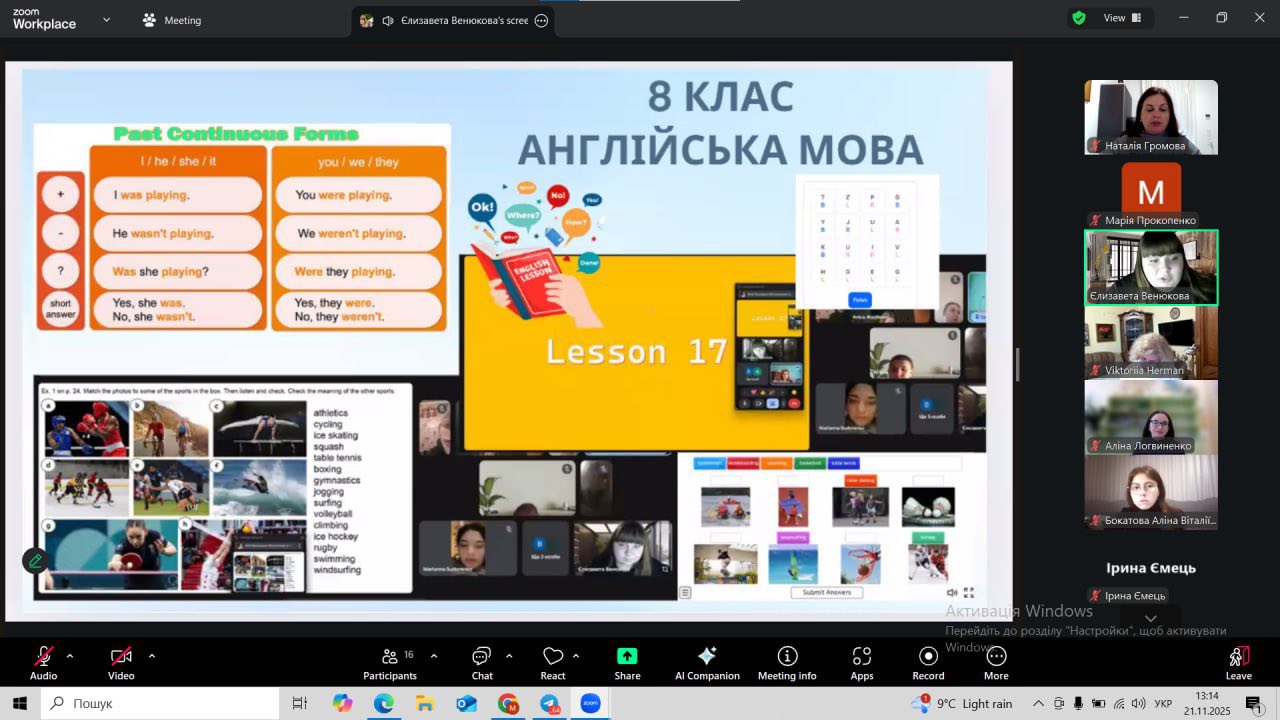The width and height of the screenshot is (1280, 720).
Task: Click the React heart icon
Action: pyautogui.click(x=553, y=662)
